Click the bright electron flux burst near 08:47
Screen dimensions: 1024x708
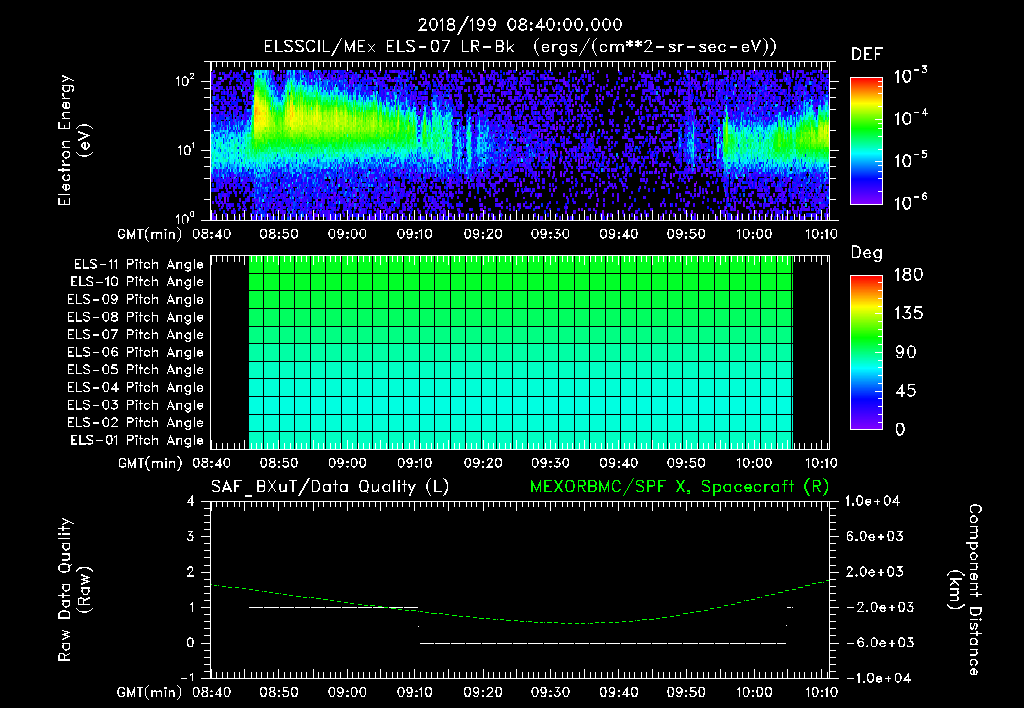[x=260, y=114]
